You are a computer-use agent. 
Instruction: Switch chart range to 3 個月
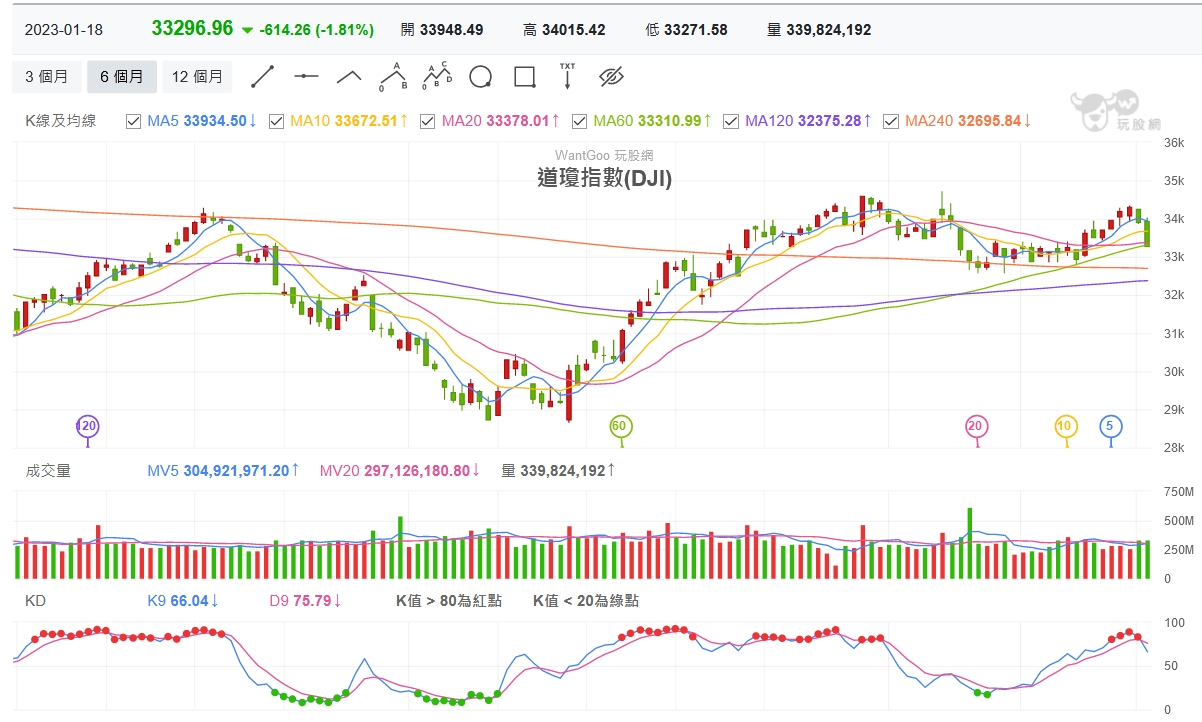46,77
